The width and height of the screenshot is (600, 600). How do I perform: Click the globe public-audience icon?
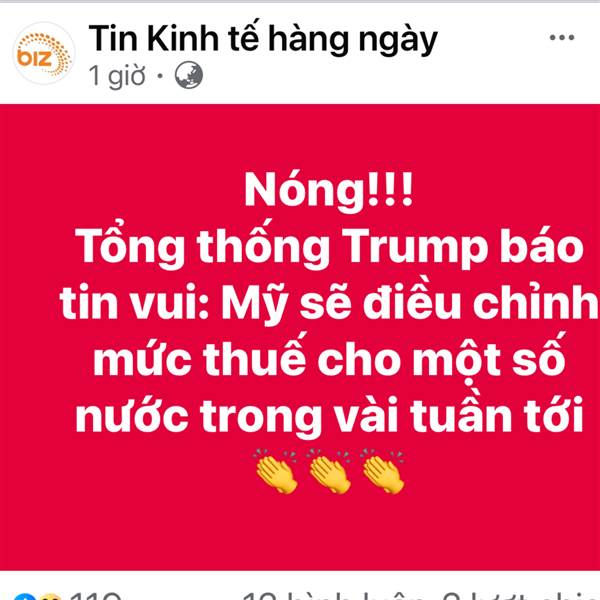(189, 75)
